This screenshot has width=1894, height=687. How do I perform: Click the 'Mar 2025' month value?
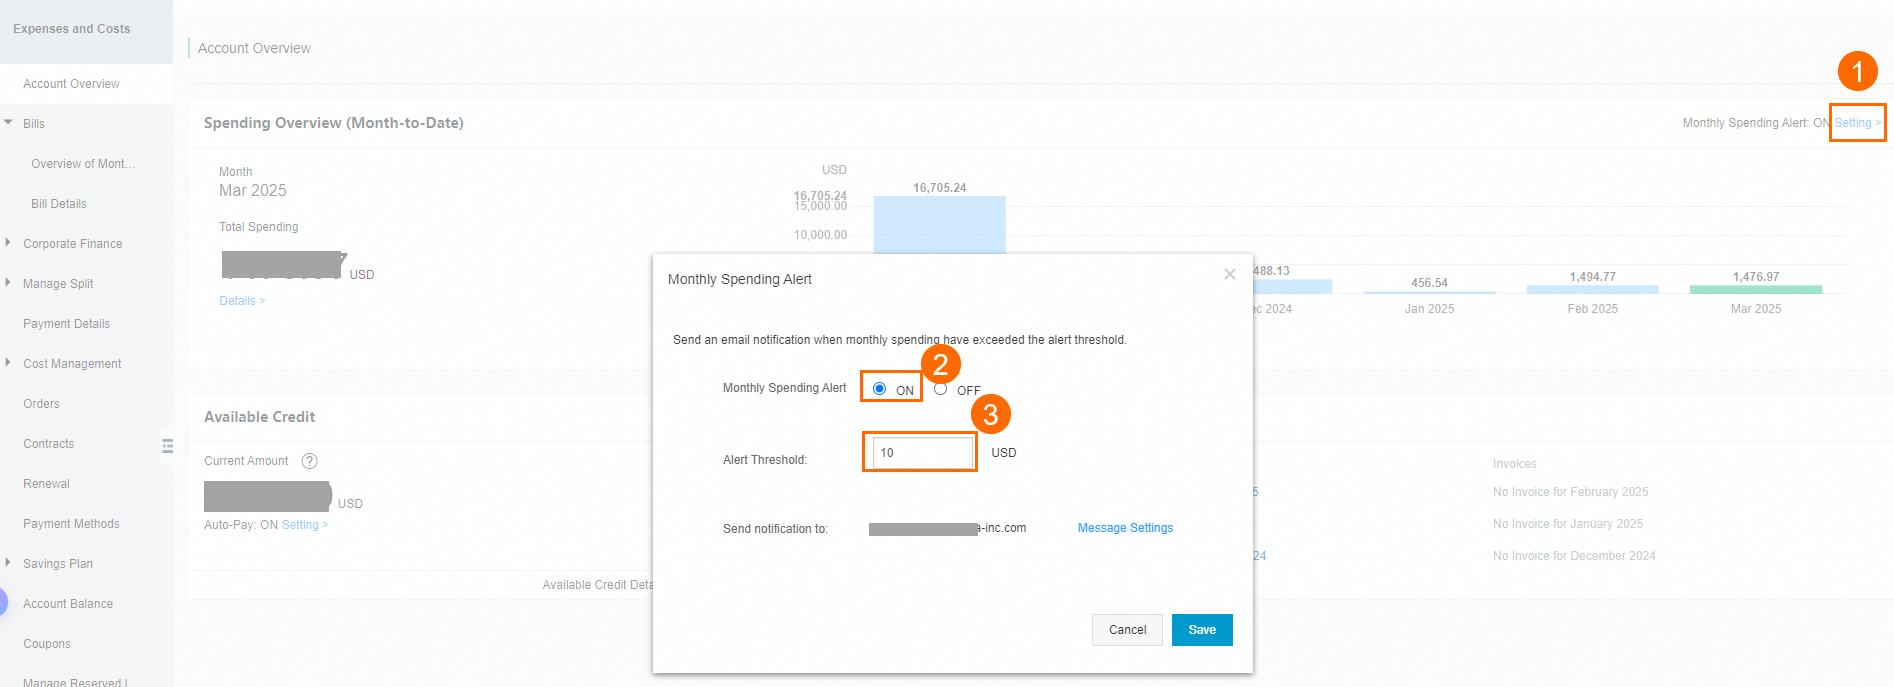coord(253,191)
